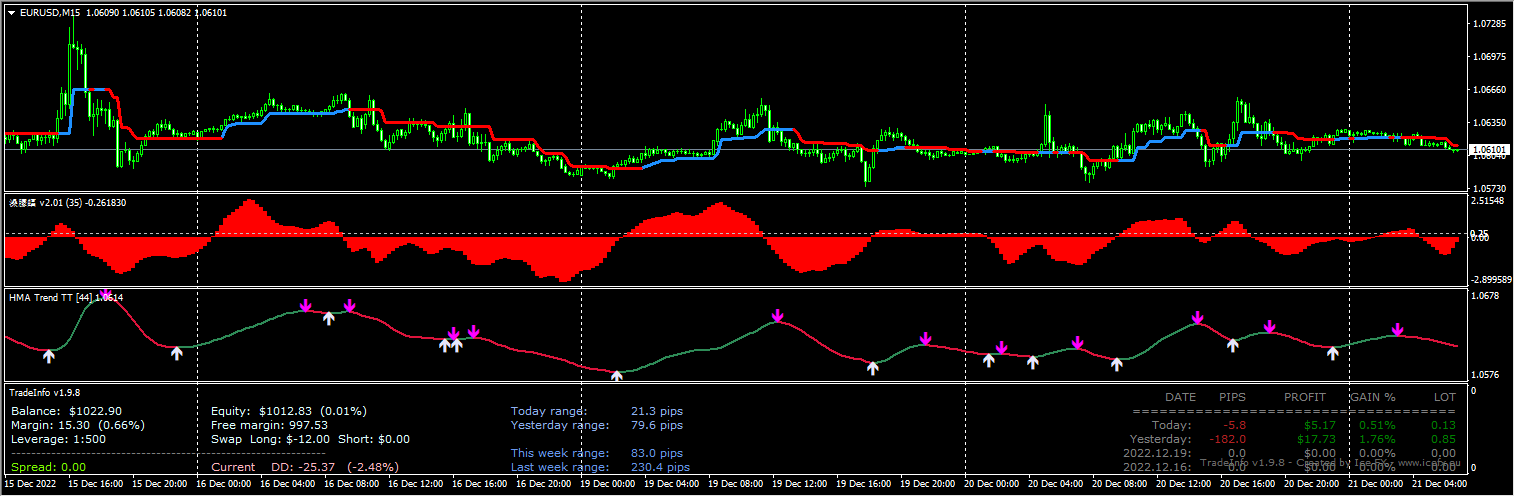Click the 21 Dec 04:00 time axis label
The width and height of the screenshot is (1515, 497).
point(1439,484)
